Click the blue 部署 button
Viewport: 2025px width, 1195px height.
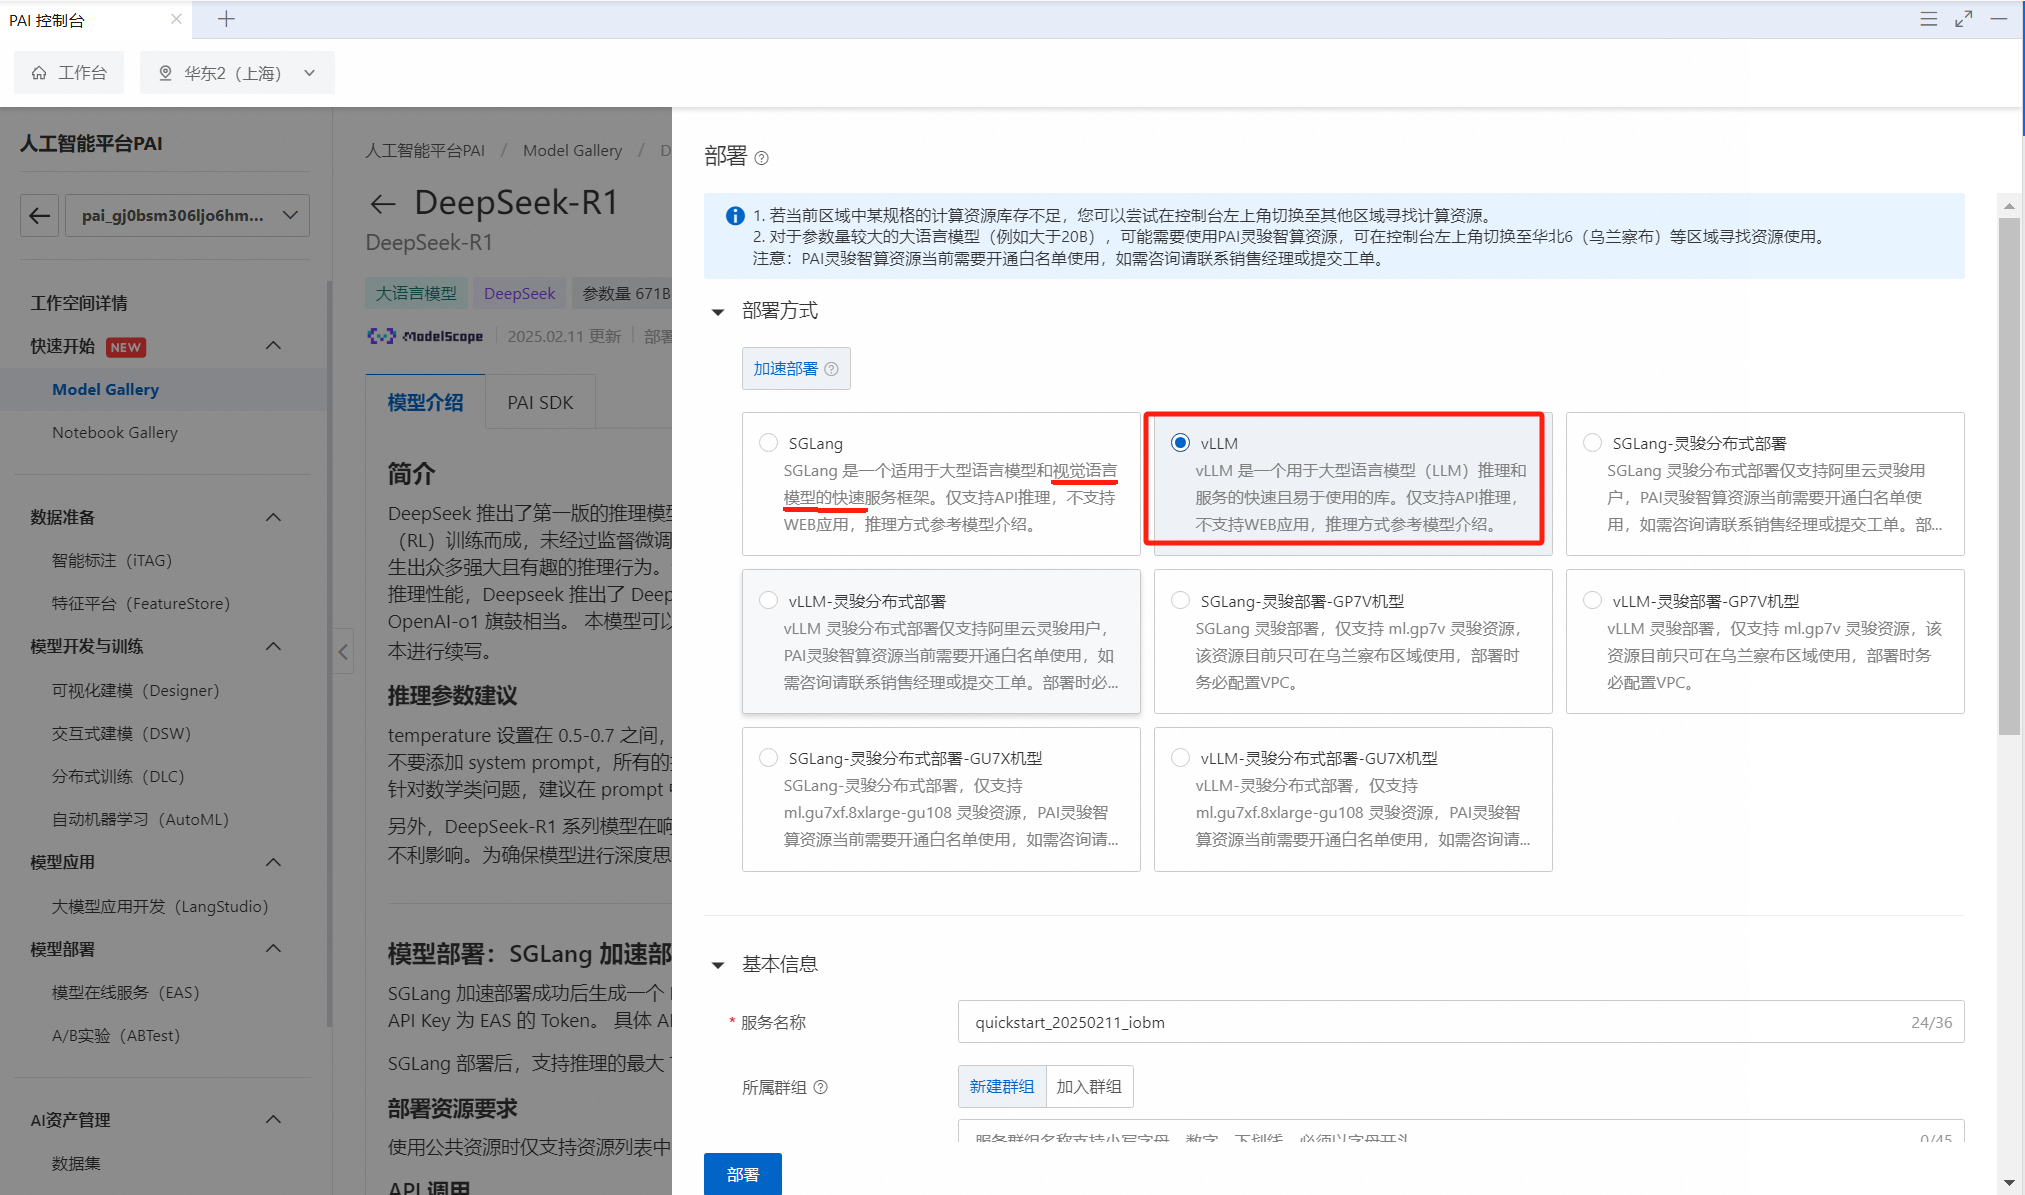click(742, 1174)
